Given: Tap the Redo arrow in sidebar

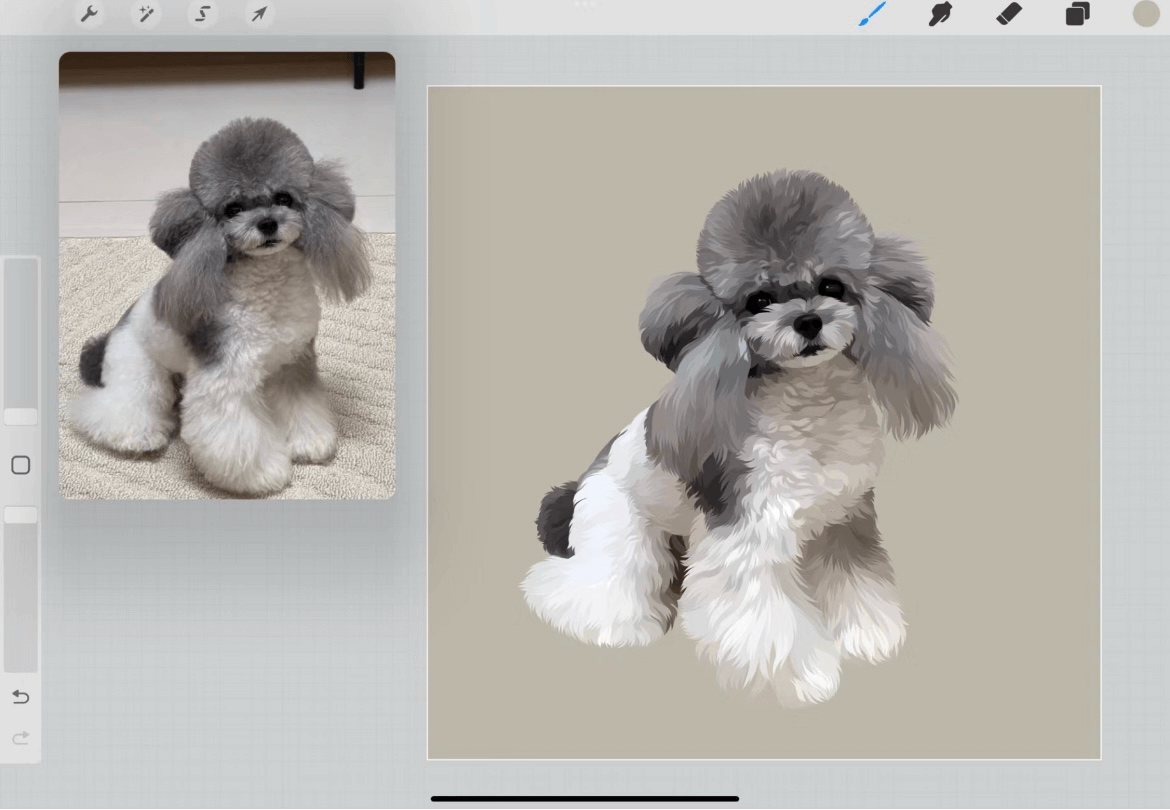Looking at the screenshot, I should pyautogui.click(x=20, y=738).
